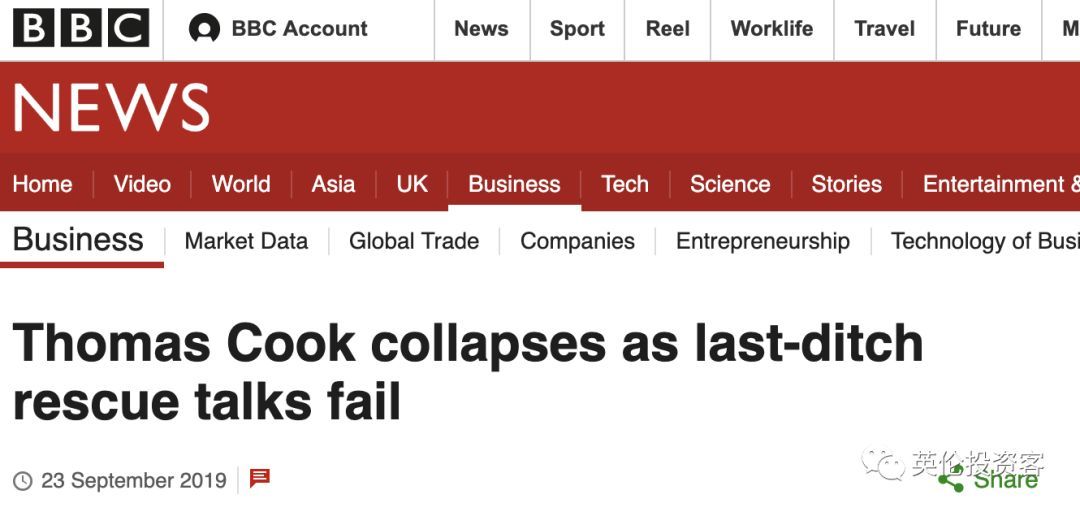Go to Global Trade subsection
1080x512 pixels.
414,241
